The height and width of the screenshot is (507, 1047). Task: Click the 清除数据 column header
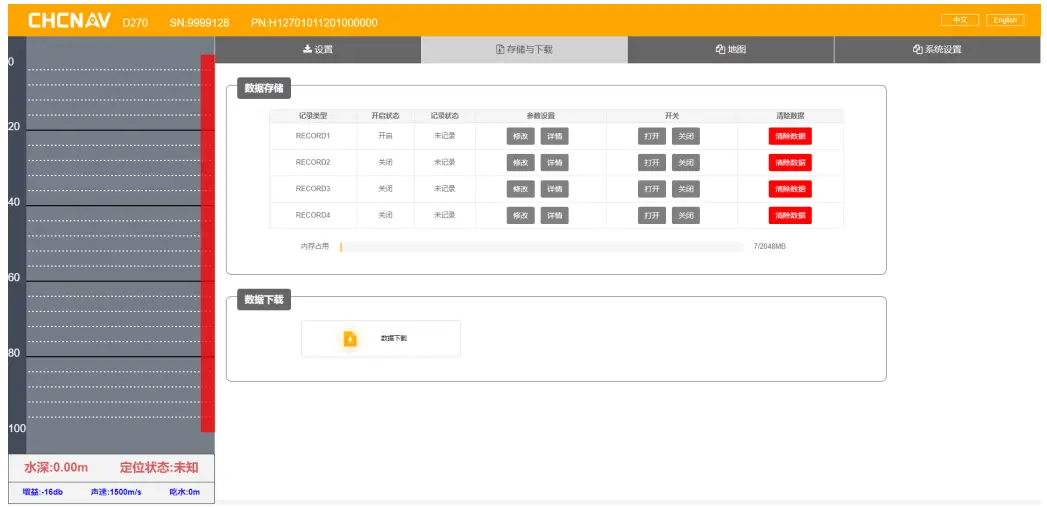point(790,116)
